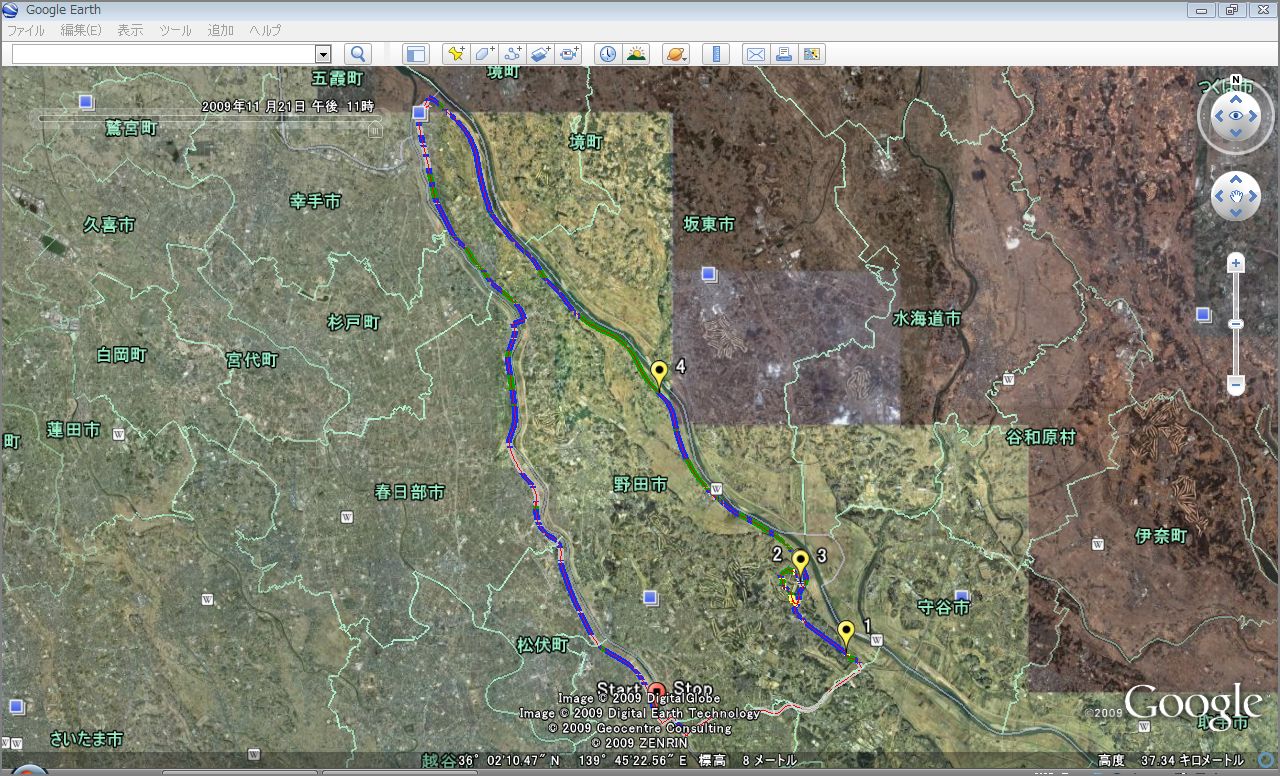Open the ツール menu
Screen dimensions: 1280x776
tap(175, 31)
